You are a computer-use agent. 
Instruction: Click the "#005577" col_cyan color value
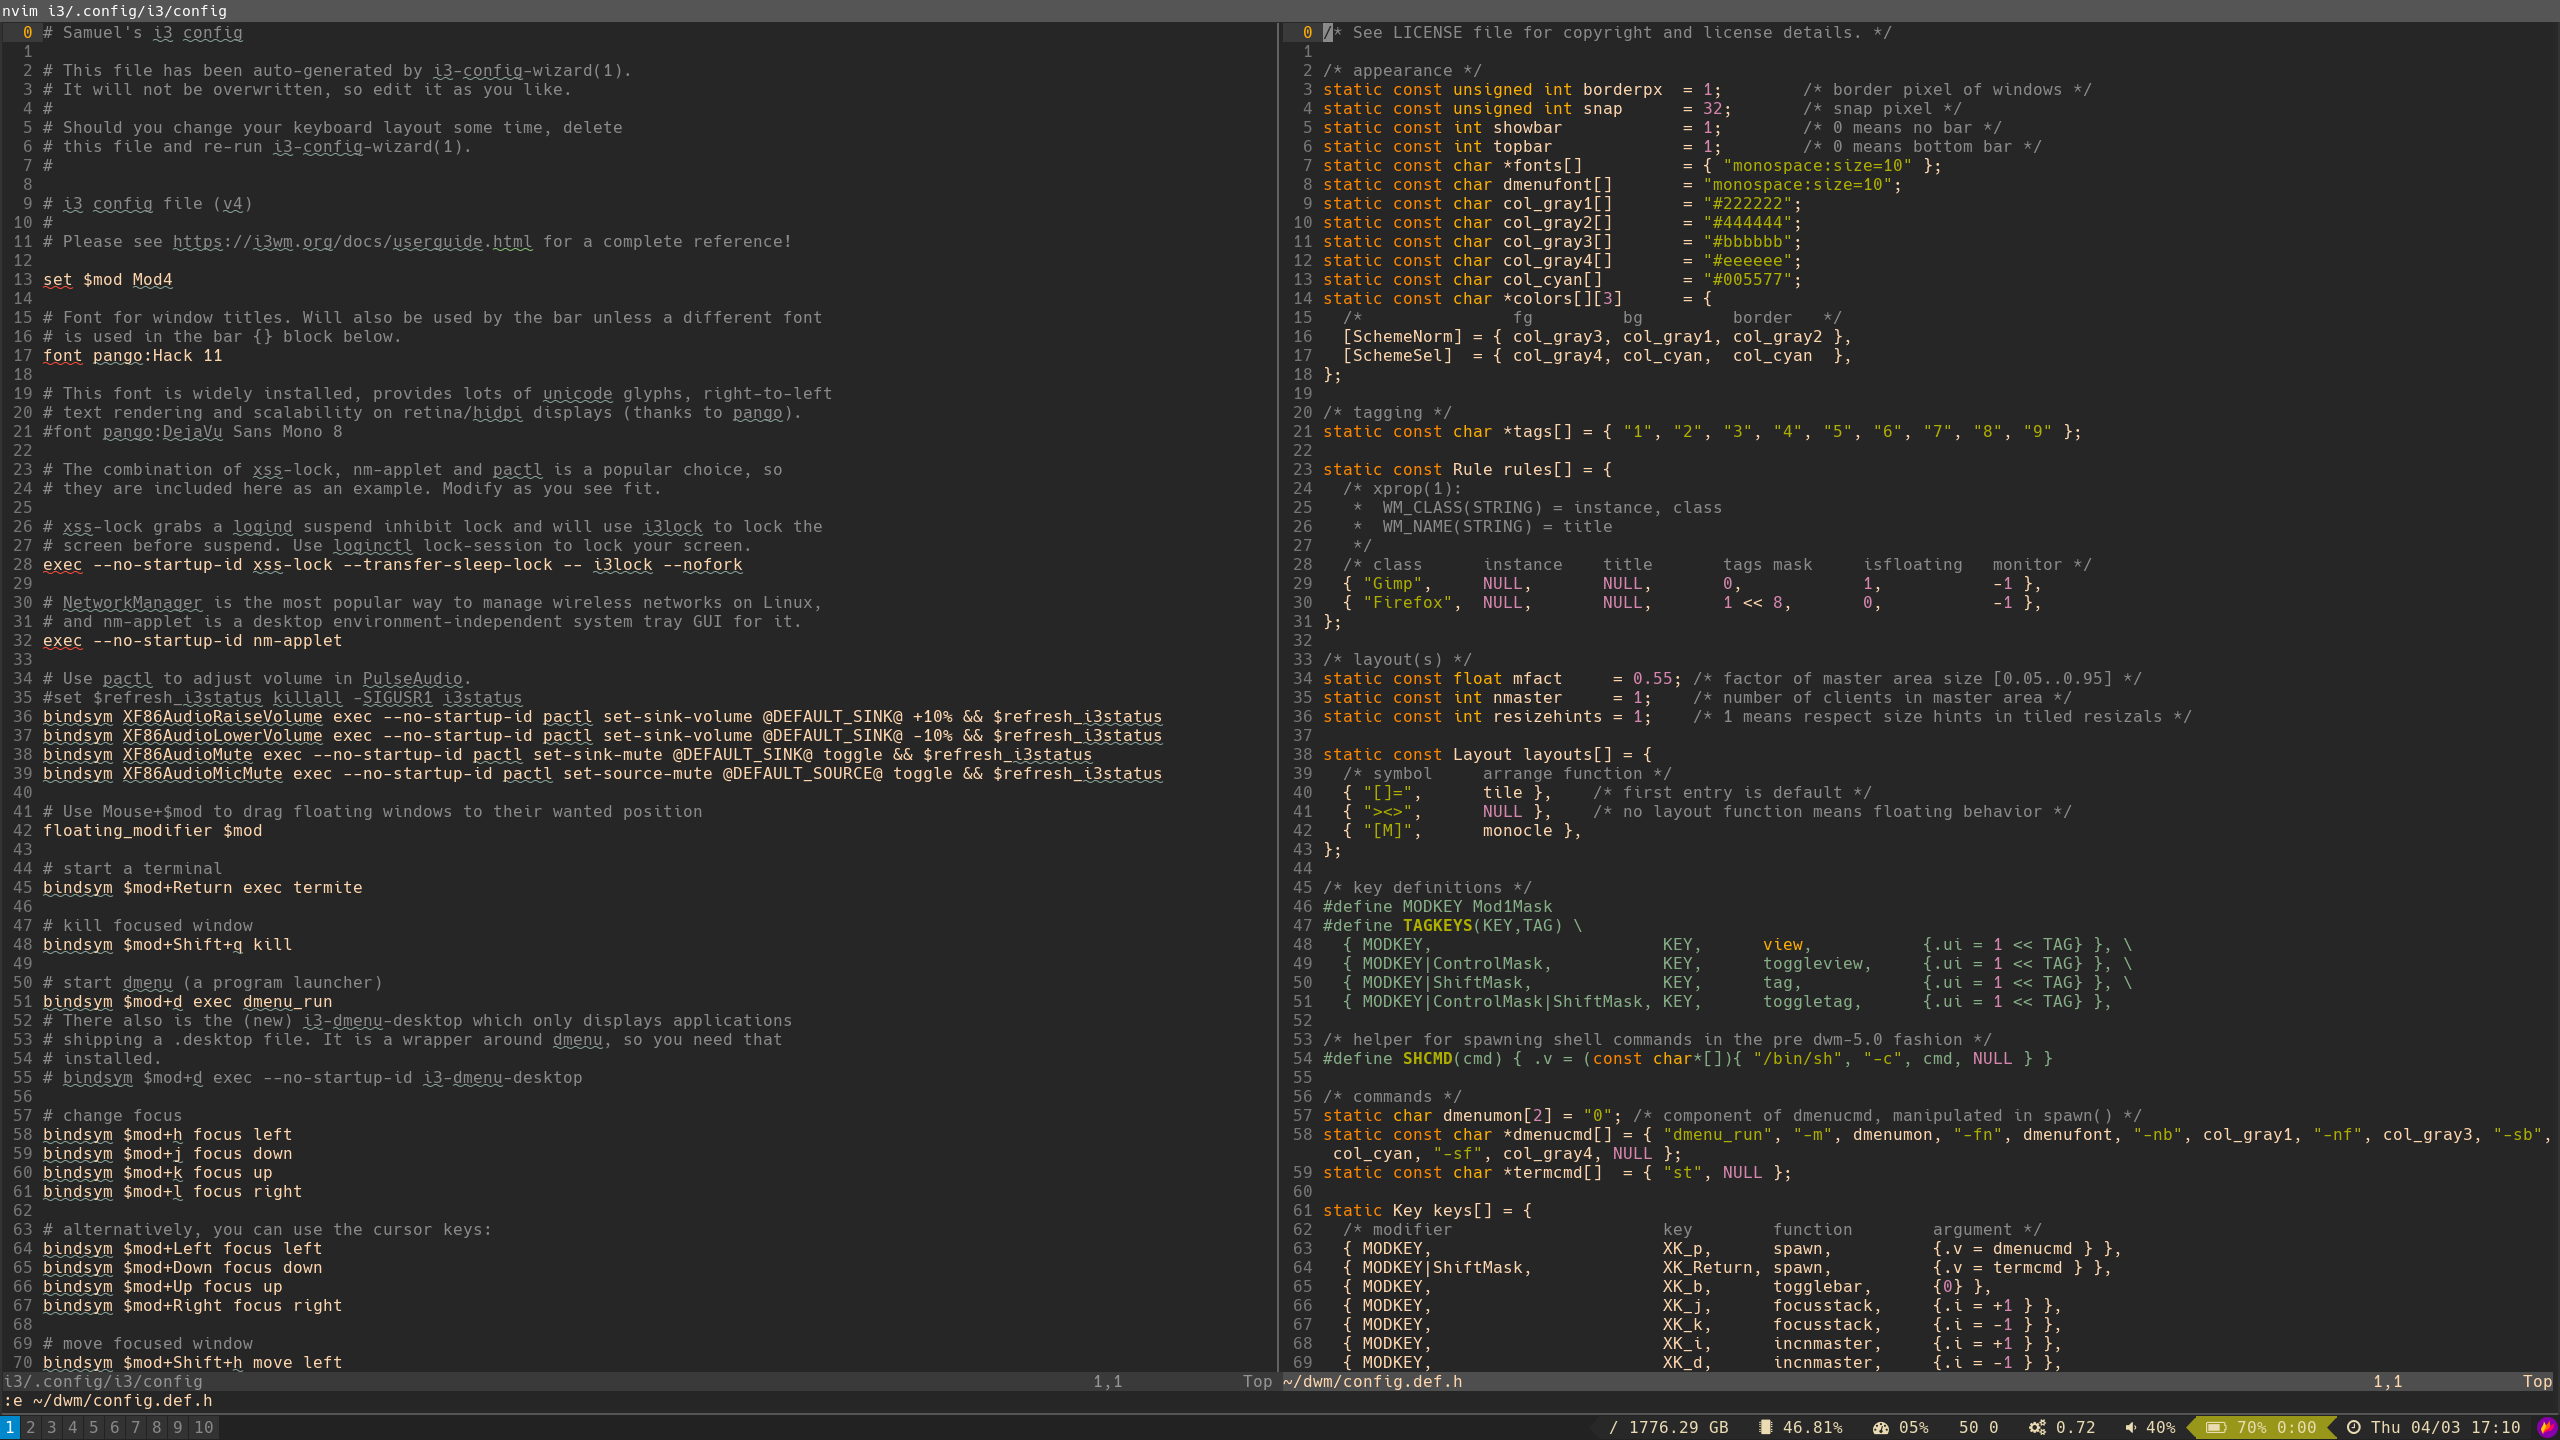[1750, 280]
